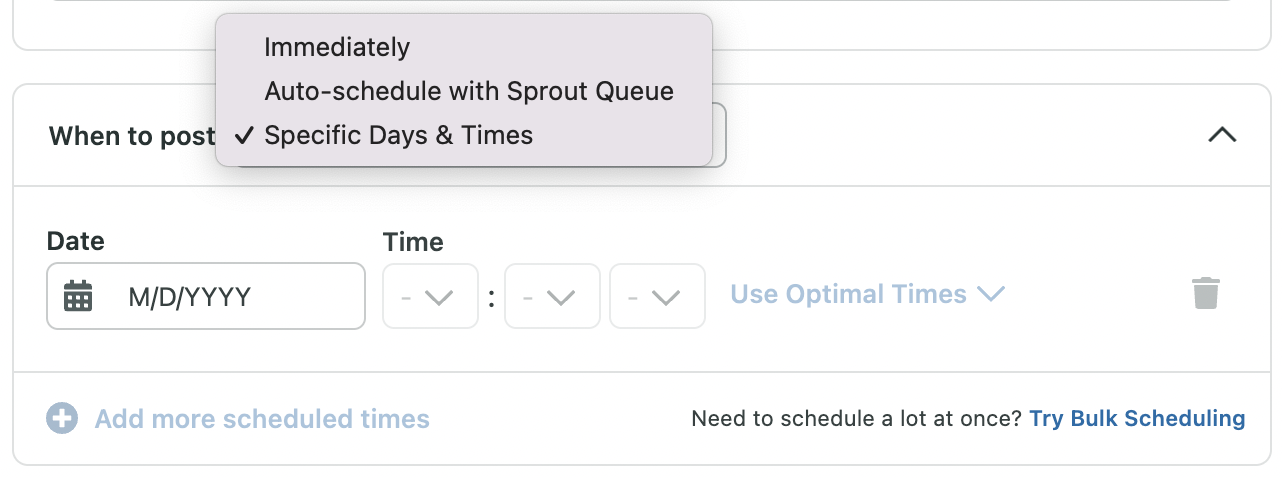1282x478 pixels.
Task: Open the hour dropdown in Time
Action: tap(430, 296)
